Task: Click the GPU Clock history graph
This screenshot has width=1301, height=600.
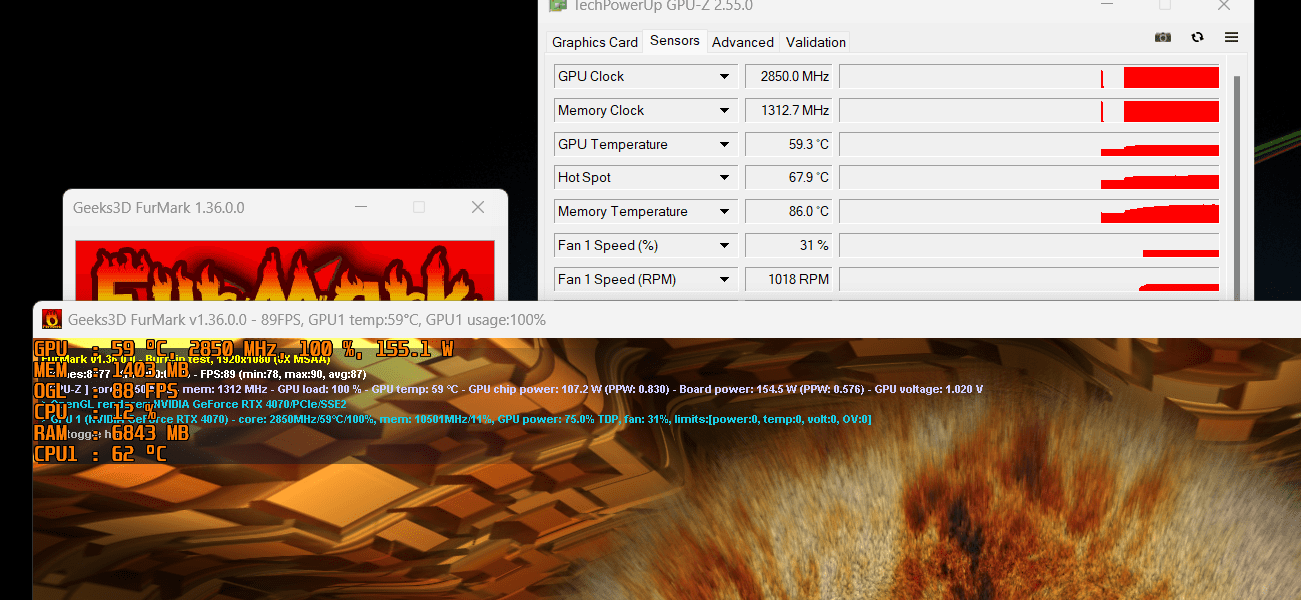Action: [1029, 77]
